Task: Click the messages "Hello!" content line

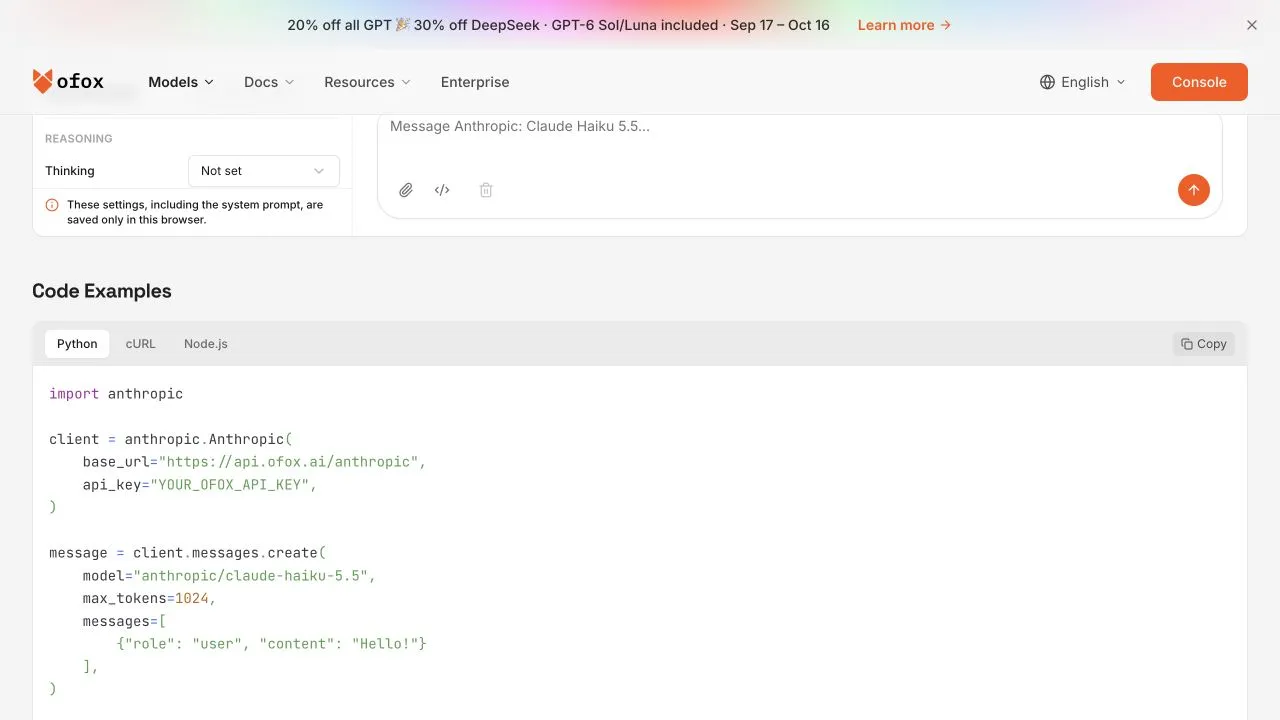Action: click(271, 644)
